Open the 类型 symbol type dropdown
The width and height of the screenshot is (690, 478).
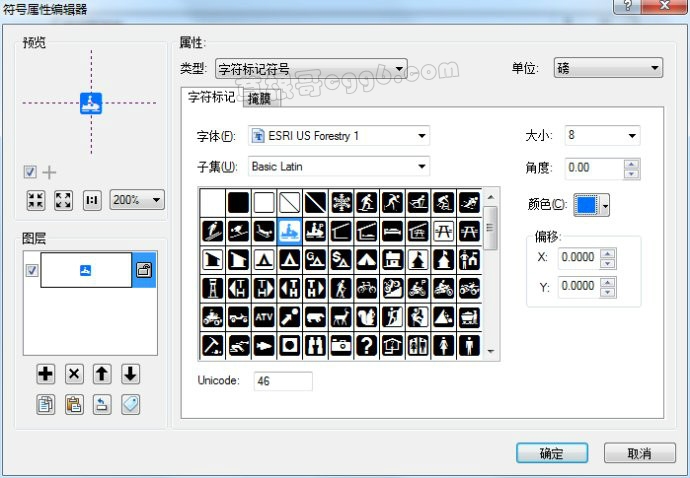click(x=311, y=69)
